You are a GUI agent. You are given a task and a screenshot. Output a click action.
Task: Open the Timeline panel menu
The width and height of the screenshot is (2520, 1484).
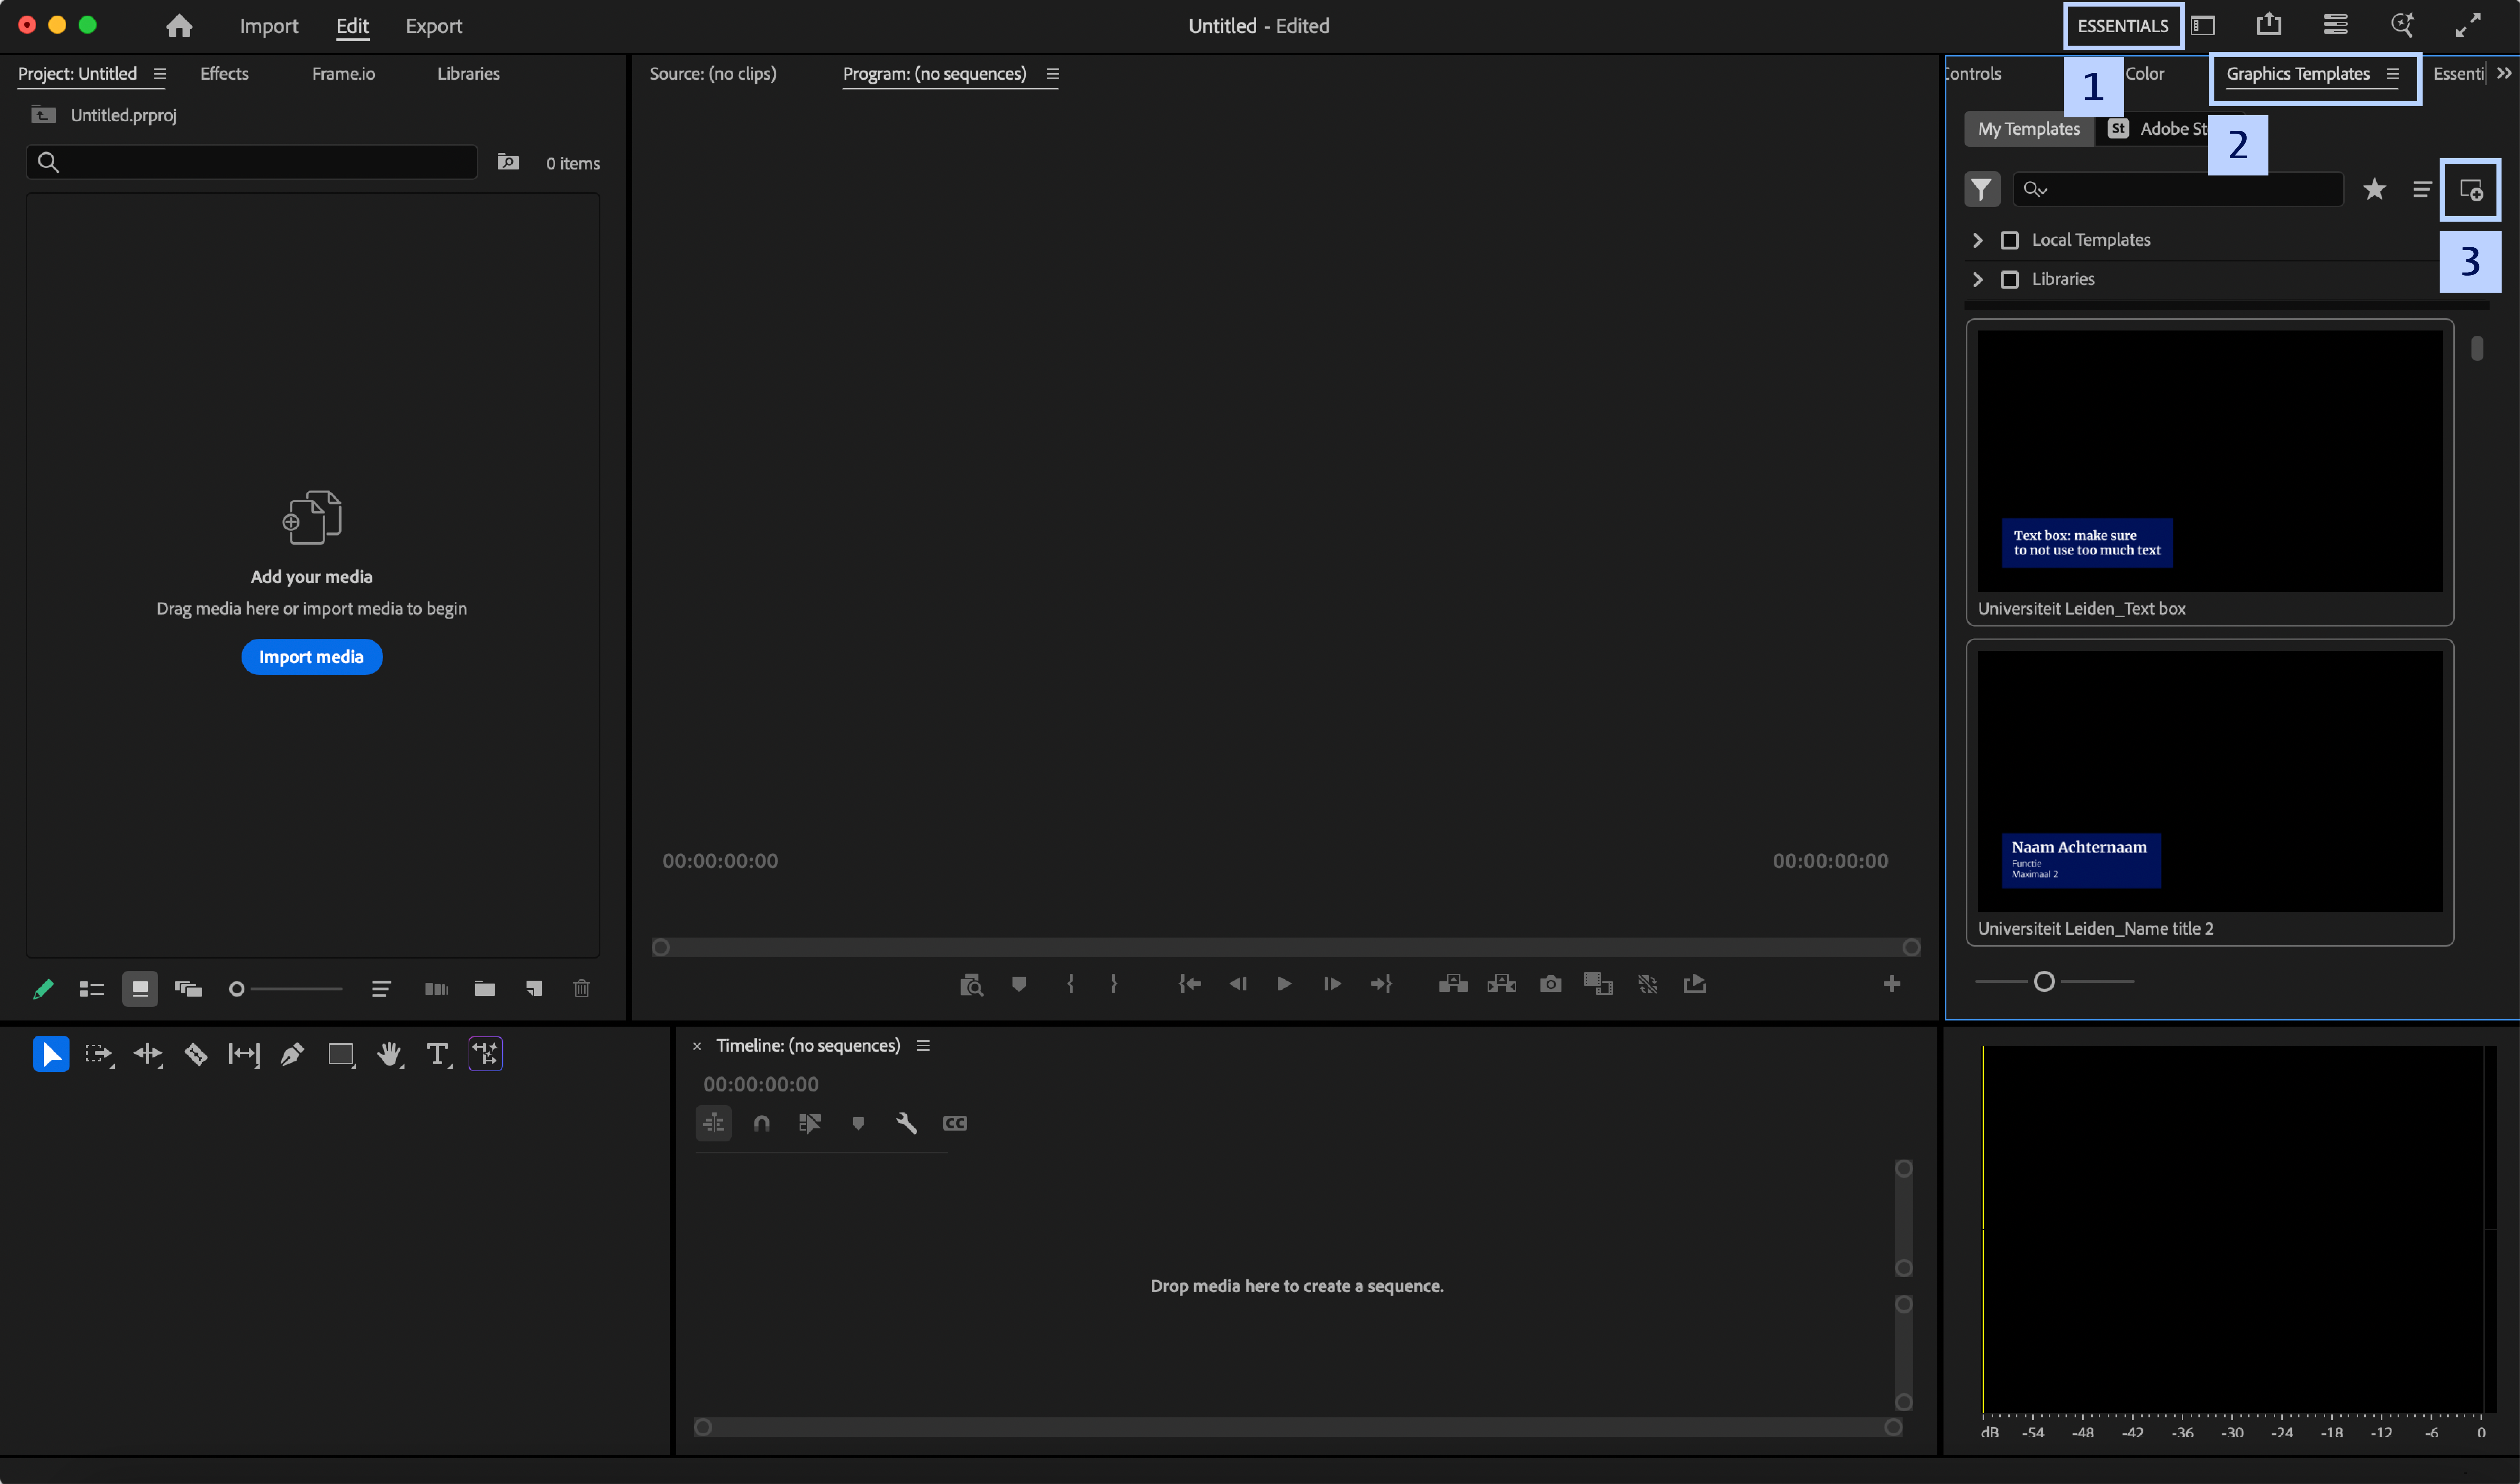tap(923, 1045)
